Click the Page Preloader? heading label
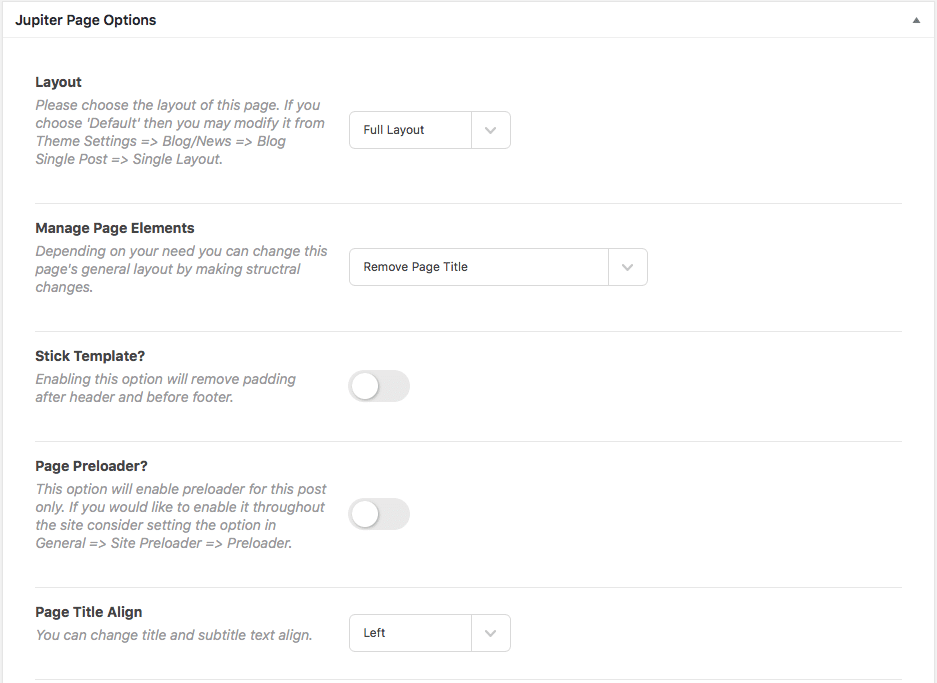The image size is (937, 683). click(91, 465)
